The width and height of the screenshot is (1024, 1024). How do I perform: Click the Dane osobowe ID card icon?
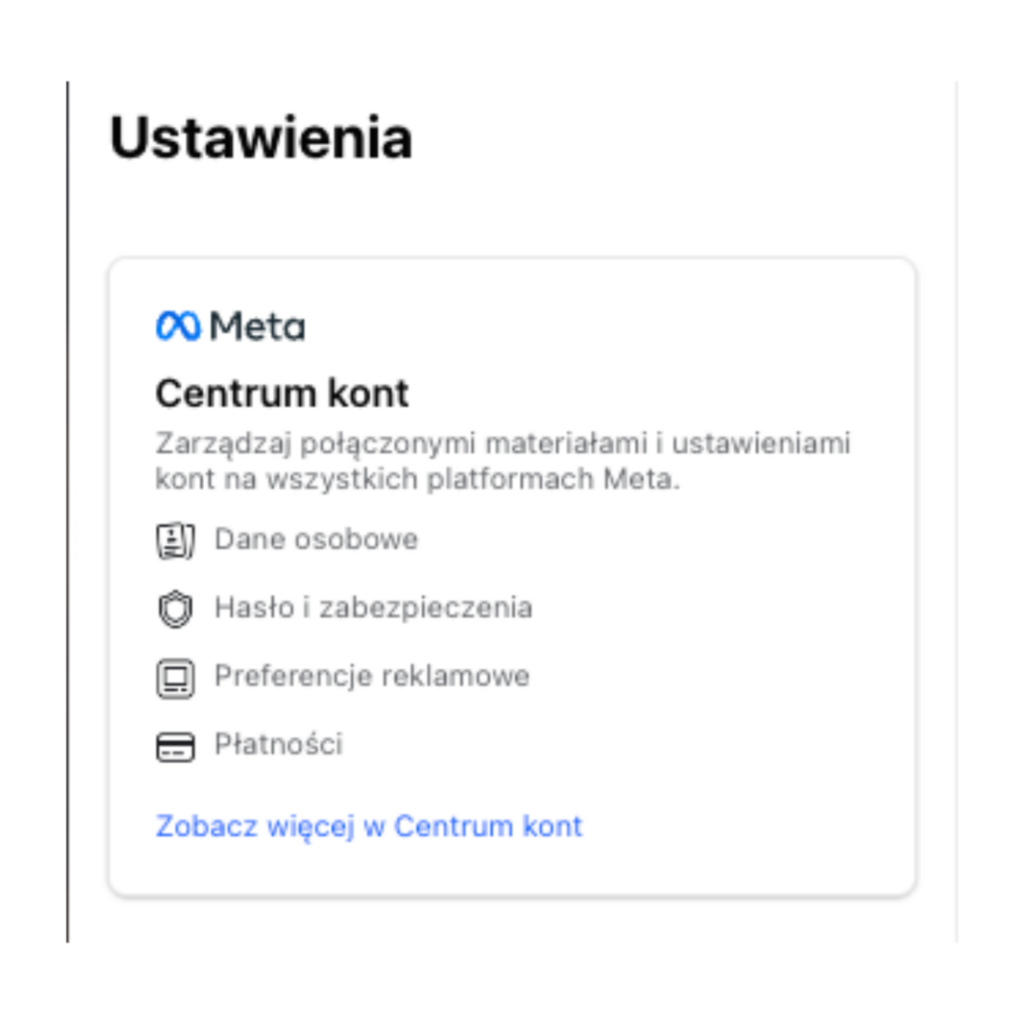[176, 541]
